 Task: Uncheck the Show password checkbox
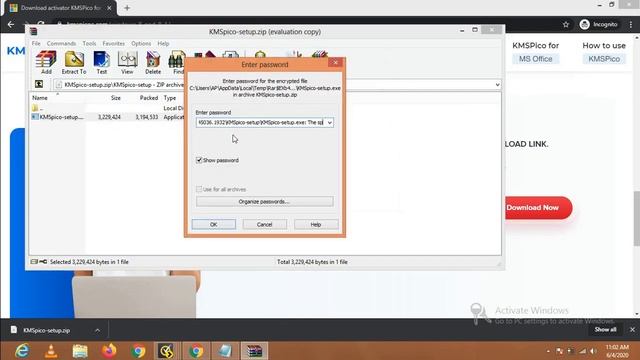click(199, 160)
